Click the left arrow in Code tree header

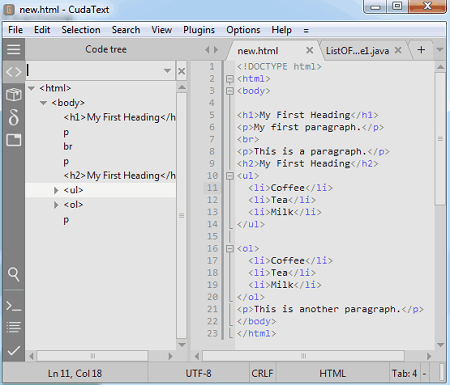point(207,50)
